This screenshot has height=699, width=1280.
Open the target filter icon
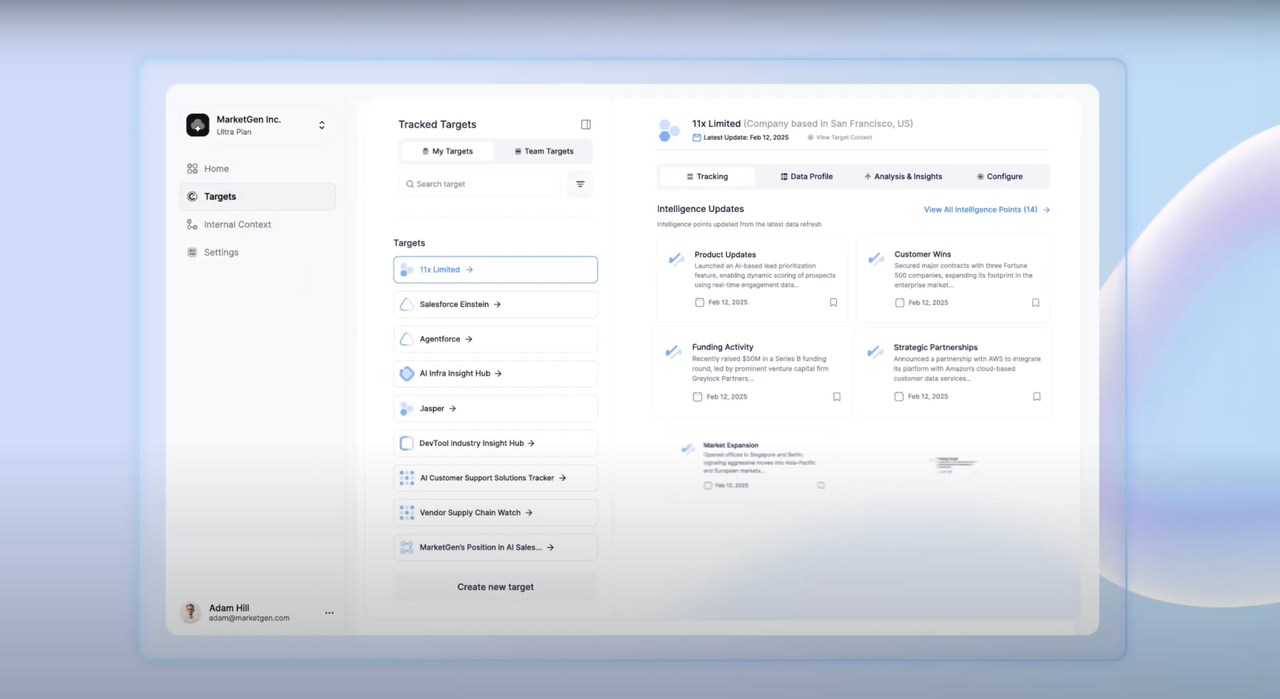(580, 184)
